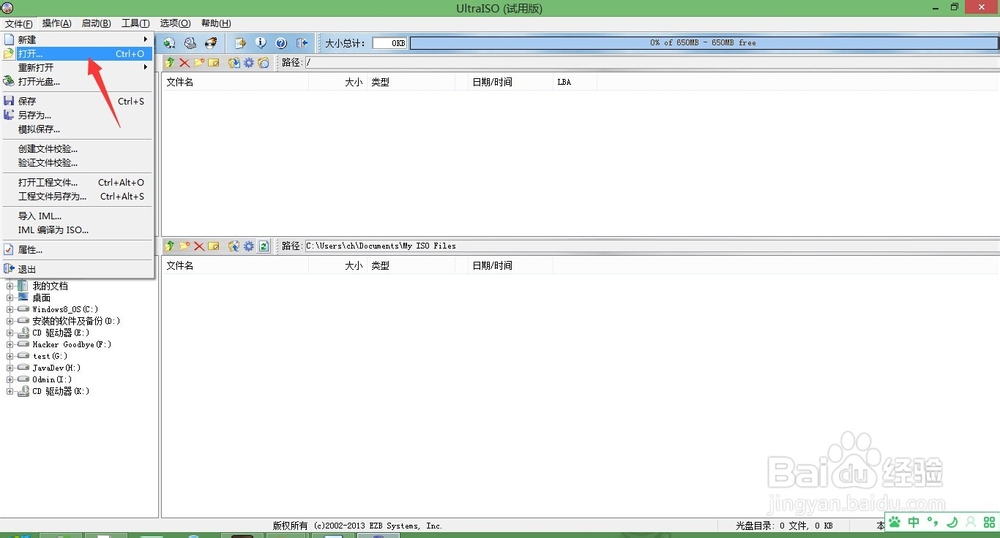Select 退出 menu entry
Viewport: 1000px width, 538px height.
click(77, 269)
